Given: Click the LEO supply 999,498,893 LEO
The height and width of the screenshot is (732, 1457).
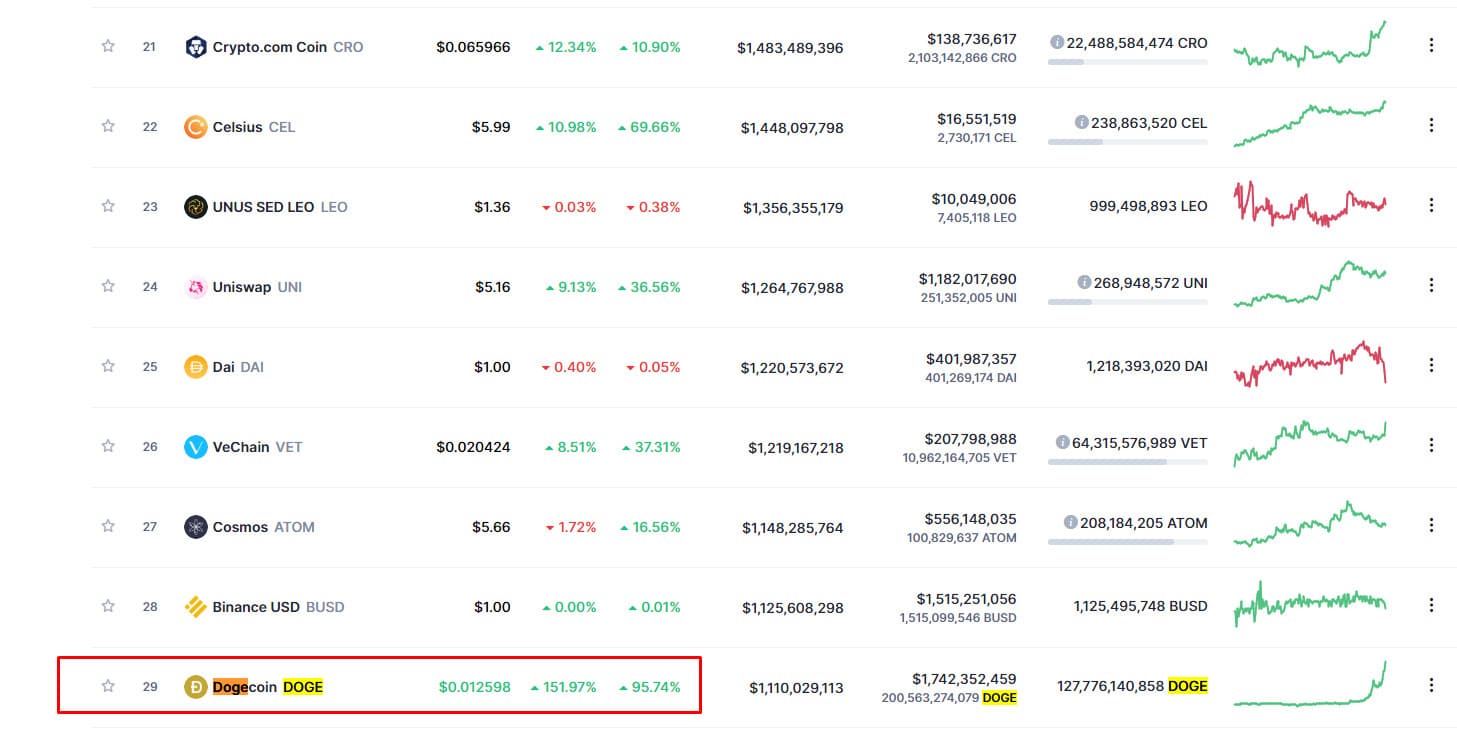Looking at the screenshot, I should (1148, 206).
